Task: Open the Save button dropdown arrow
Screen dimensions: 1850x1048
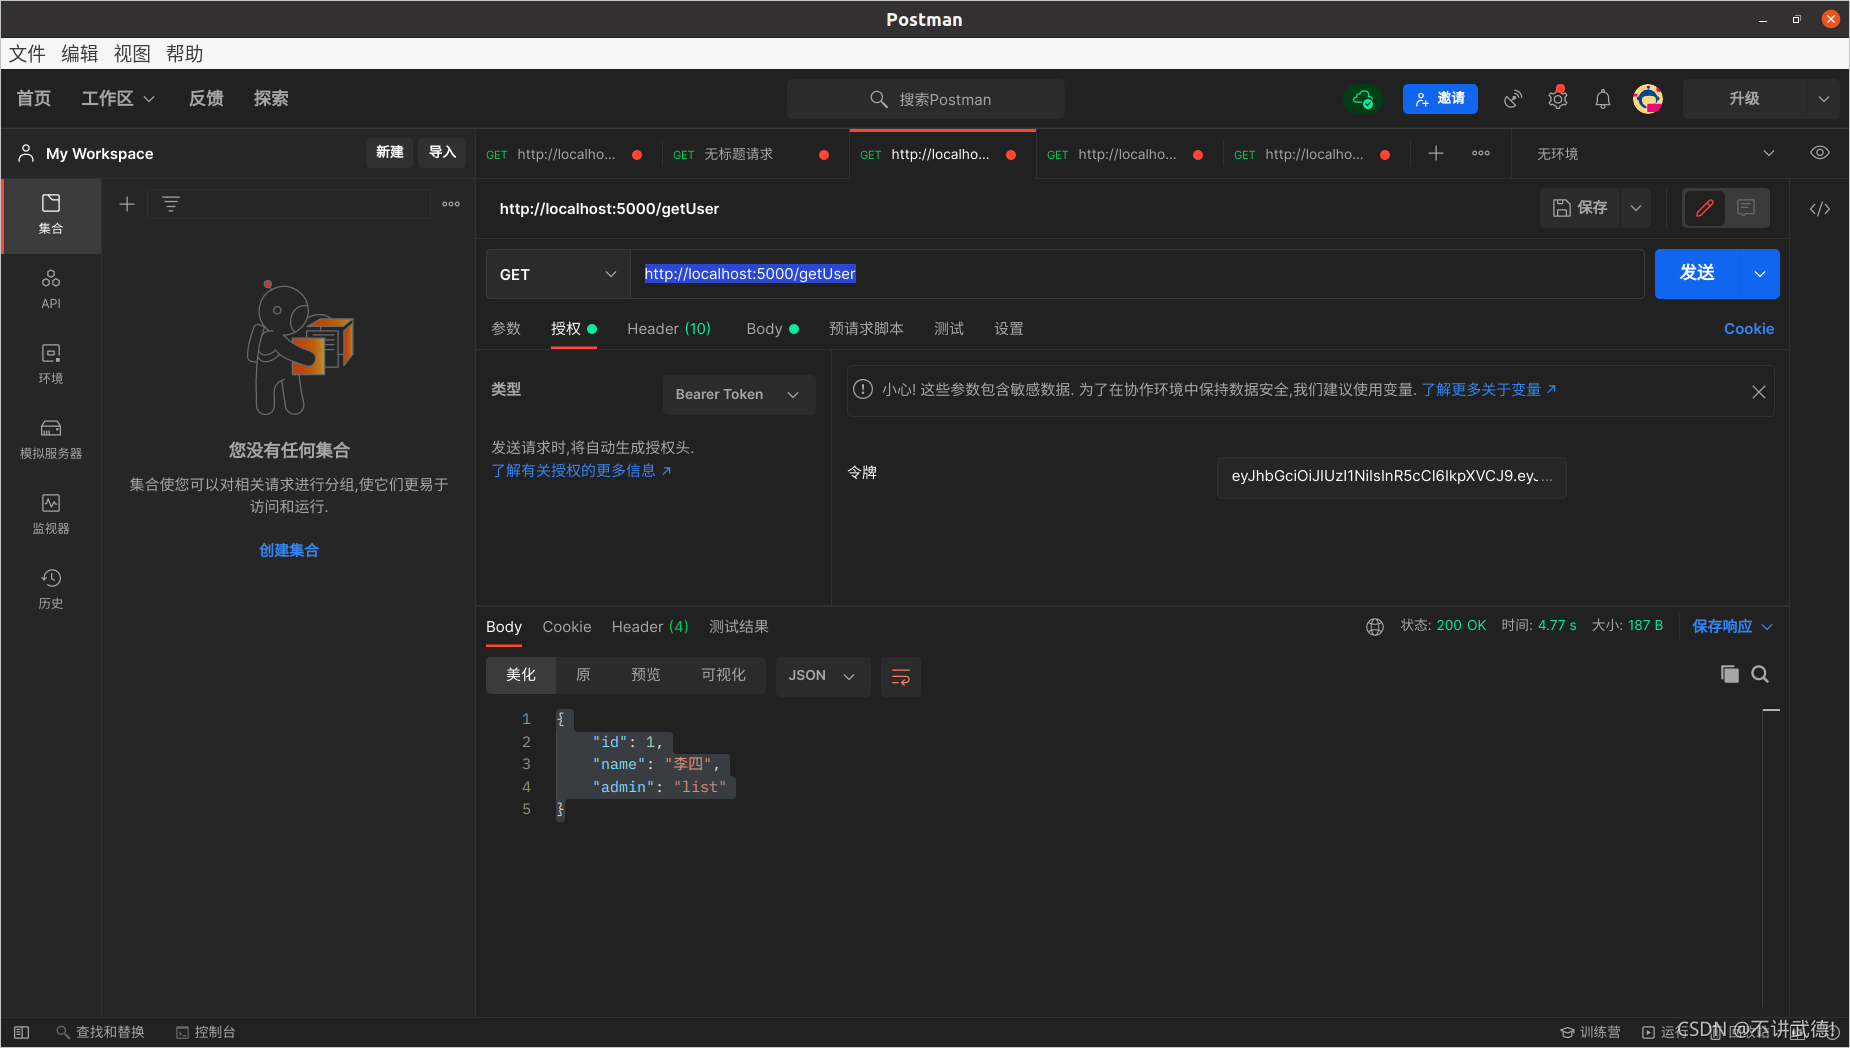Action: (x=1636, y=208)
